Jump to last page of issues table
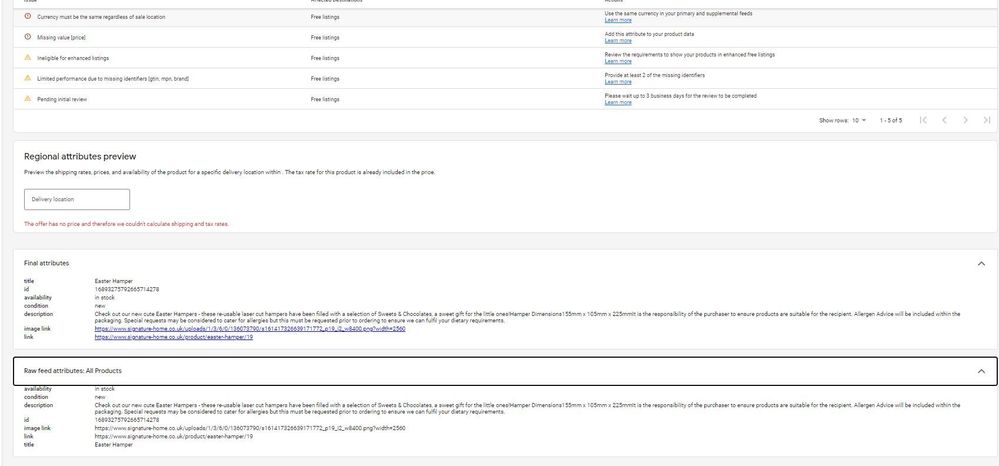The height and width of the screenshot is (466, 999). pos(986,120)
